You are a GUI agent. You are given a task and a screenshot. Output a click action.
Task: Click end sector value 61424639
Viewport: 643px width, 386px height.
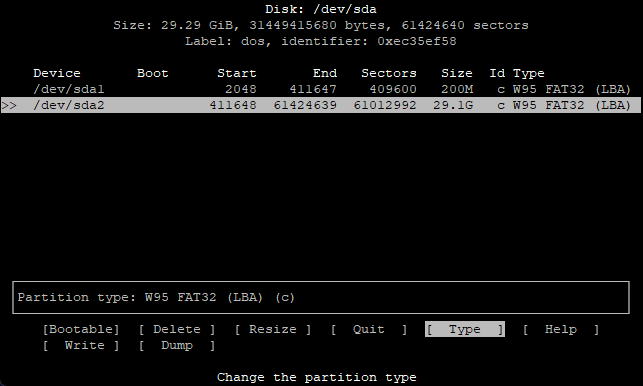pyautogui.click(x=305, y=105)
